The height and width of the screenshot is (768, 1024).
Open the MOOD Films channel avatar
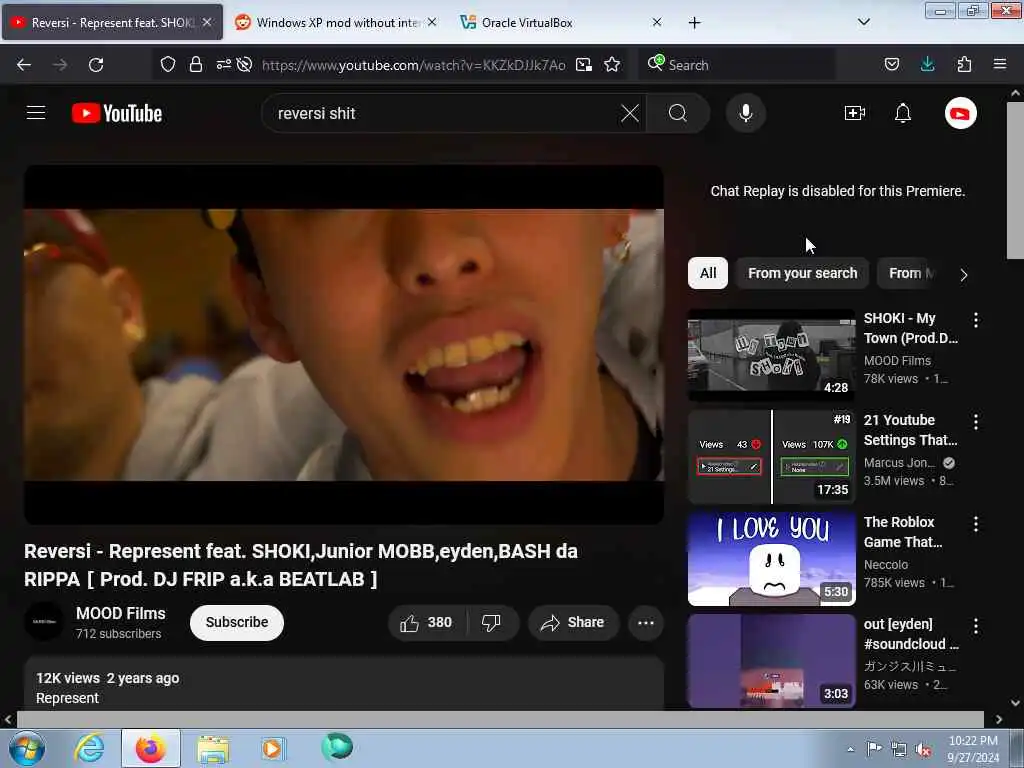click(x=44, y=622)
